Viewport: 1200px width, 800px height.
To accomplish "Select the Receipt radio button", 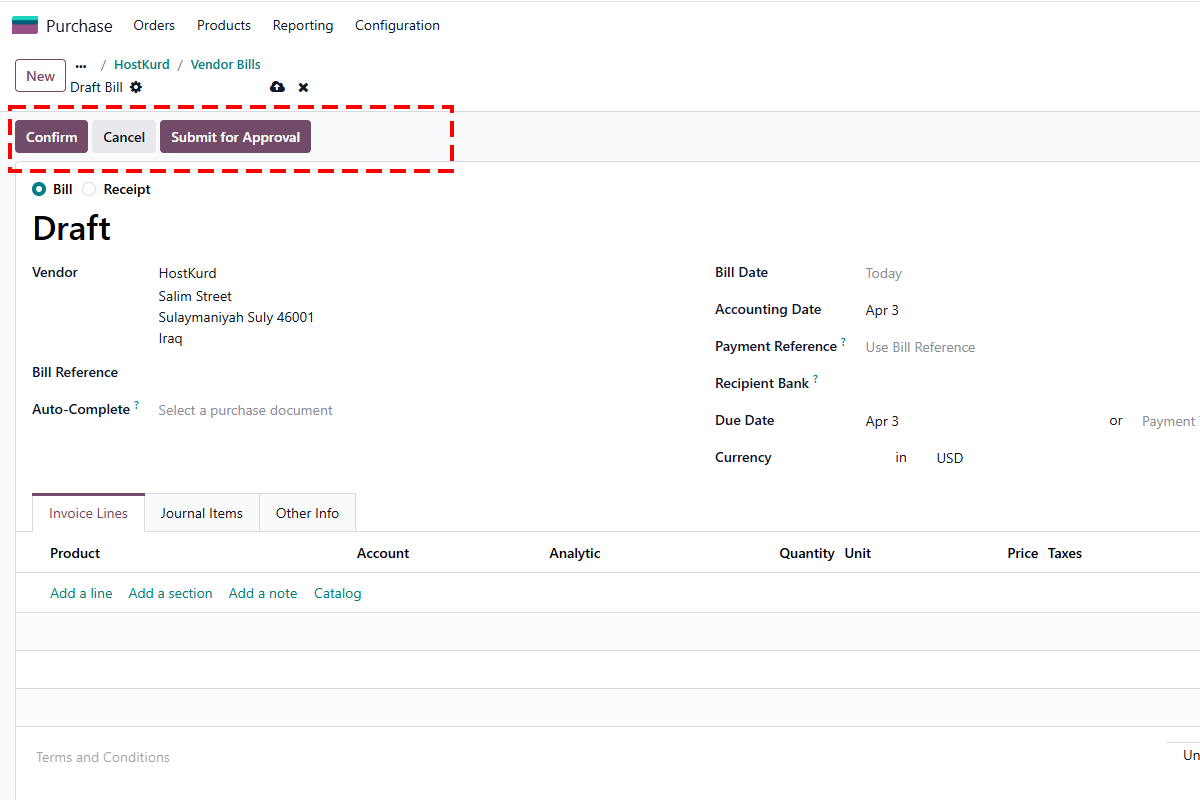I will coord(88,189).
